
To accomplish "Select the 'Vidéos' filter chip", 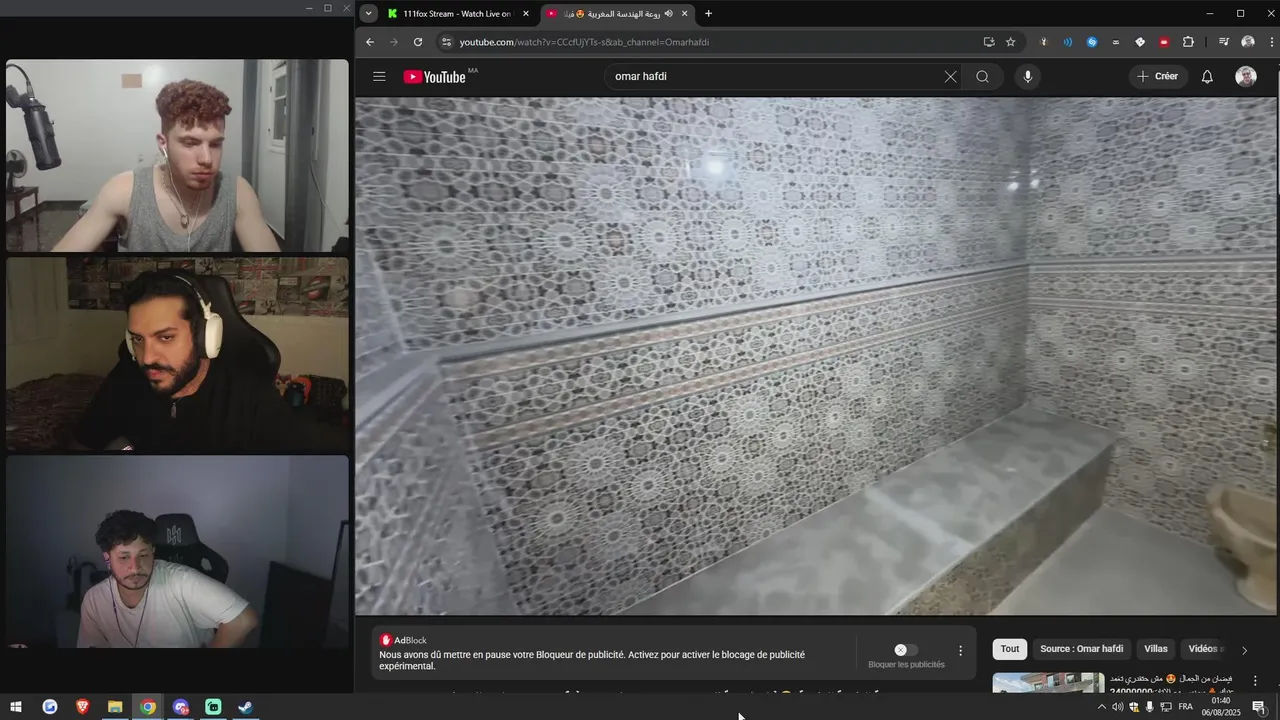I will pyautogui.click(x=1205, y=649).
